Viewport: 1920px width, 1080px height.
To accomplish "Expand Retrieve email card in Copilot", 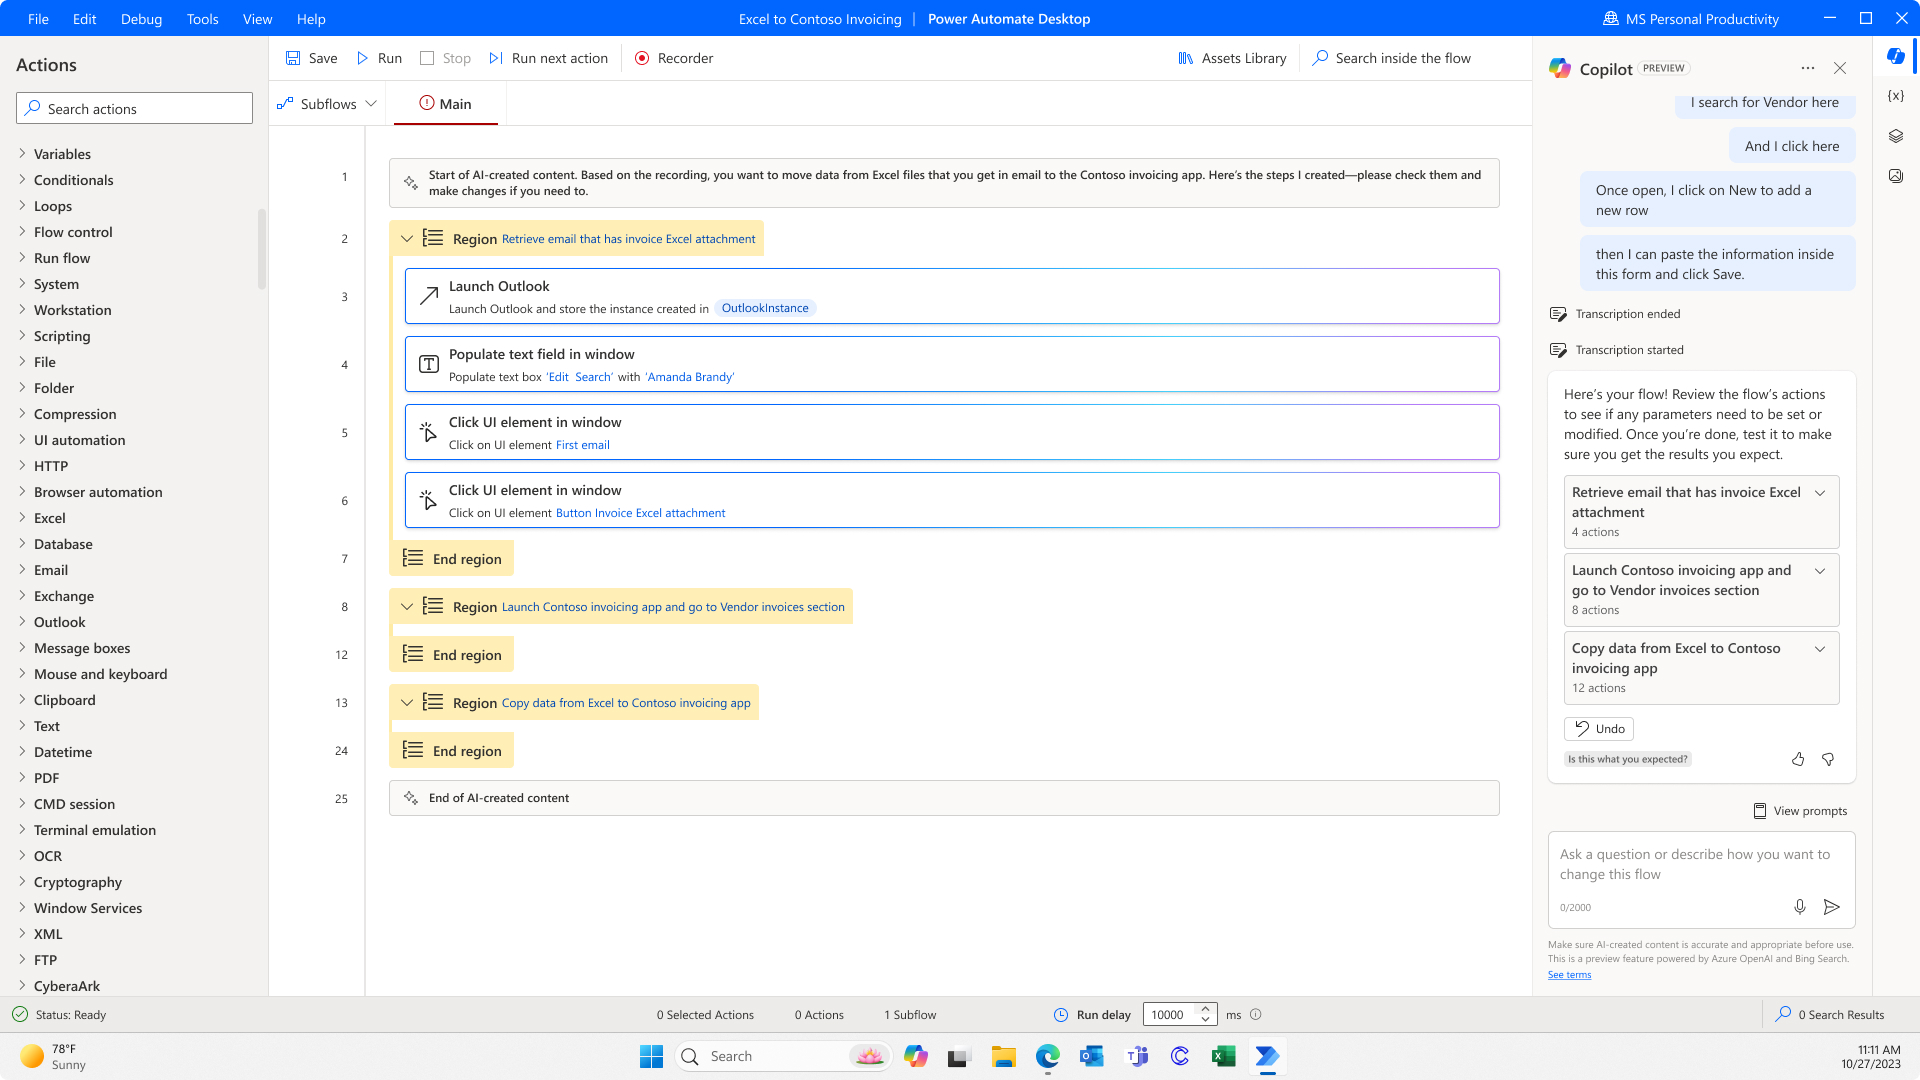I will [1820, 493].
